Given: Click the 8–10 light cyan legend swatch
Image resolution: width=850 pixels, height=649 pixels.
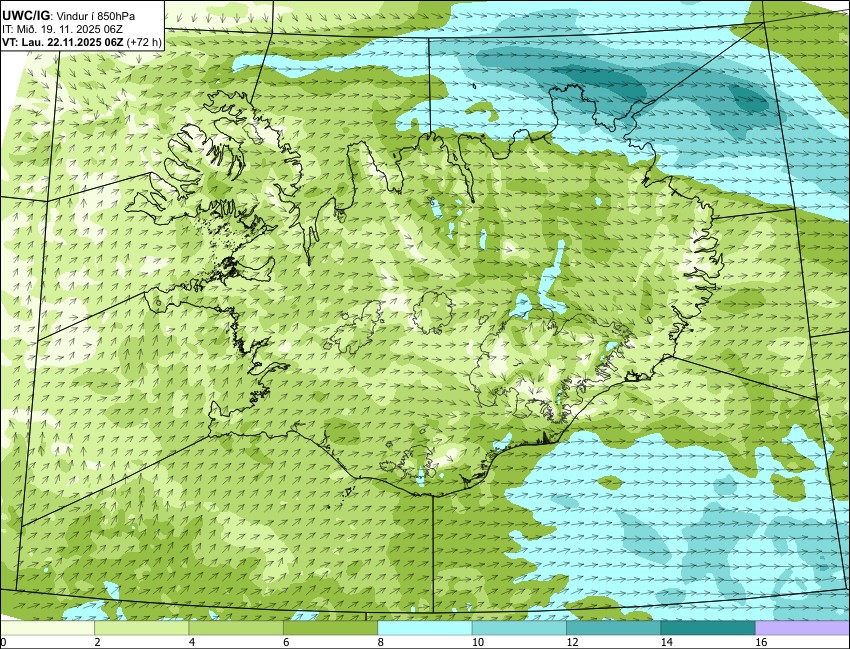Looking at the screenshot, I should (x=424, y=628).
